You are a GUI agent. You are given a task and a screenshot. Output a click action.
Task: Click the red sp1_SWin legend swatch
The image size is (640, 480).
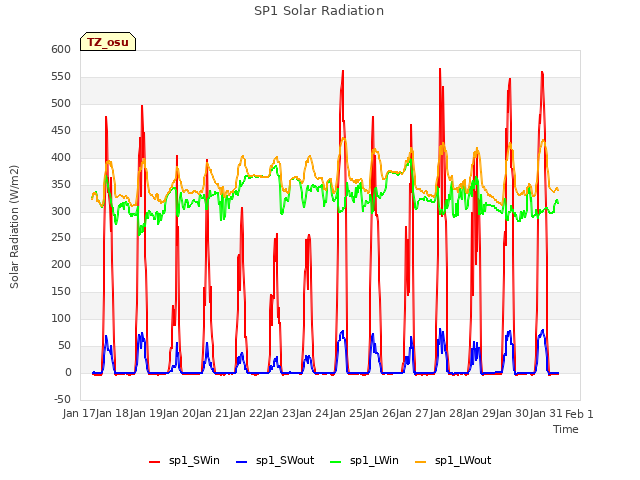click(155, 462)
